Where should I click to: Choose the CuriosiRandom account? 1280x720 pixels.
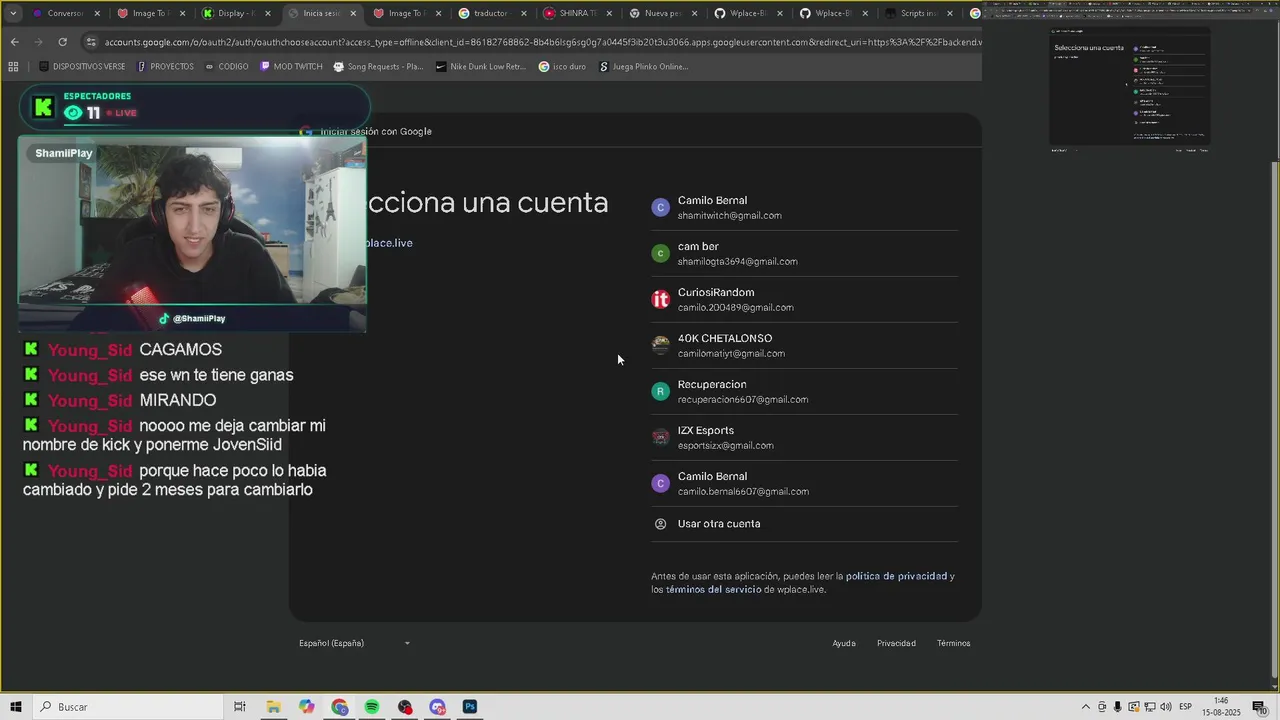(x=804, y=299)
